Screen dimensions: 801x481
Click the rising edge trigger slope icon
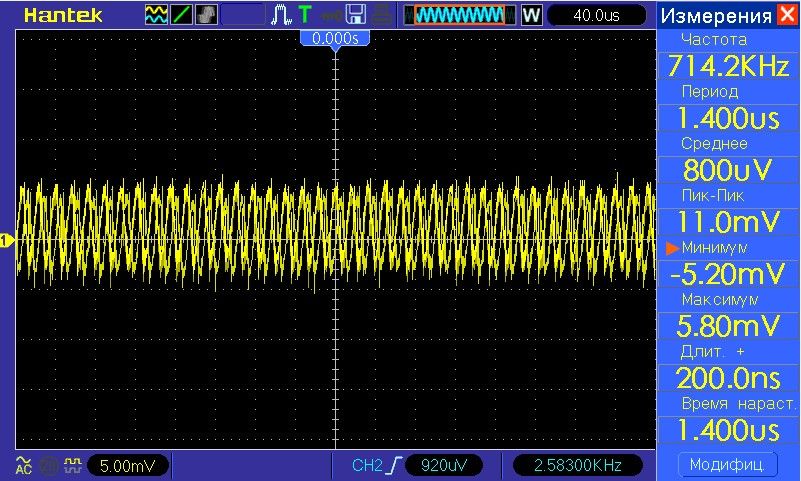(x=394, y=465)
